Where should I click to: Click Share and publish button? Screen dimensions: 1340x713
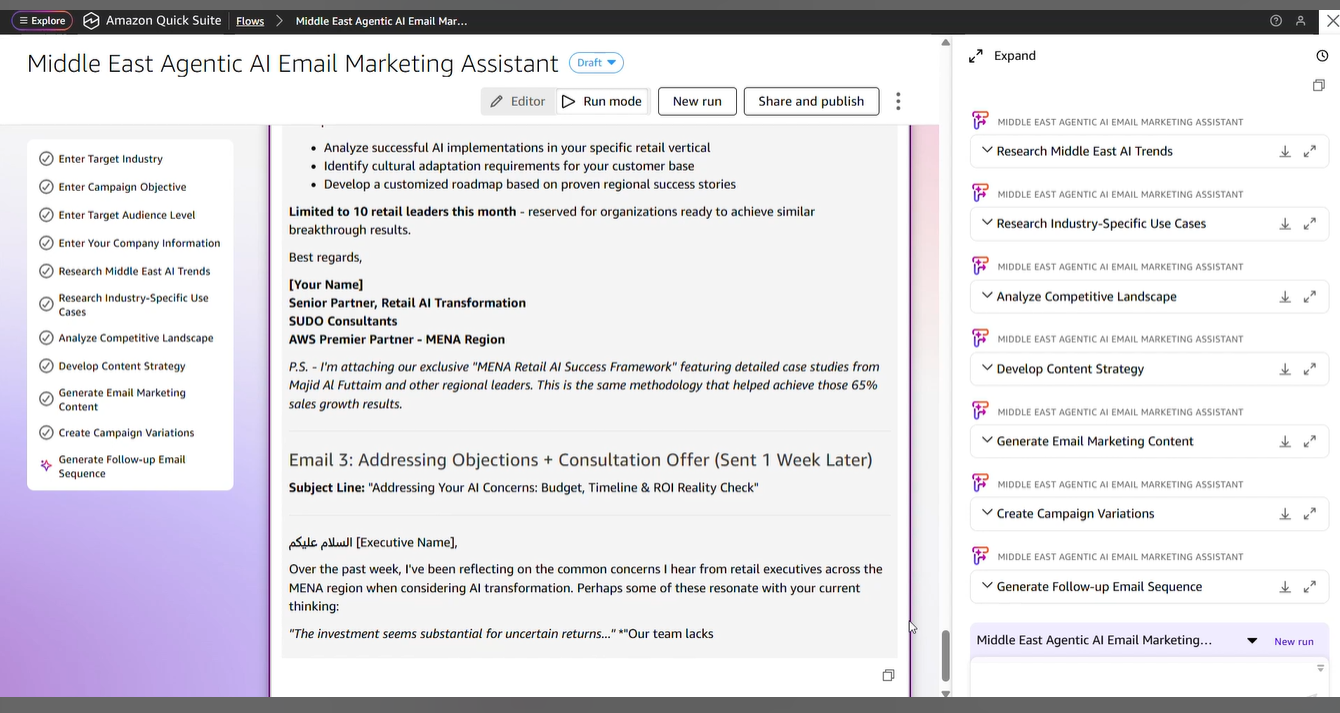pos(811,101)
